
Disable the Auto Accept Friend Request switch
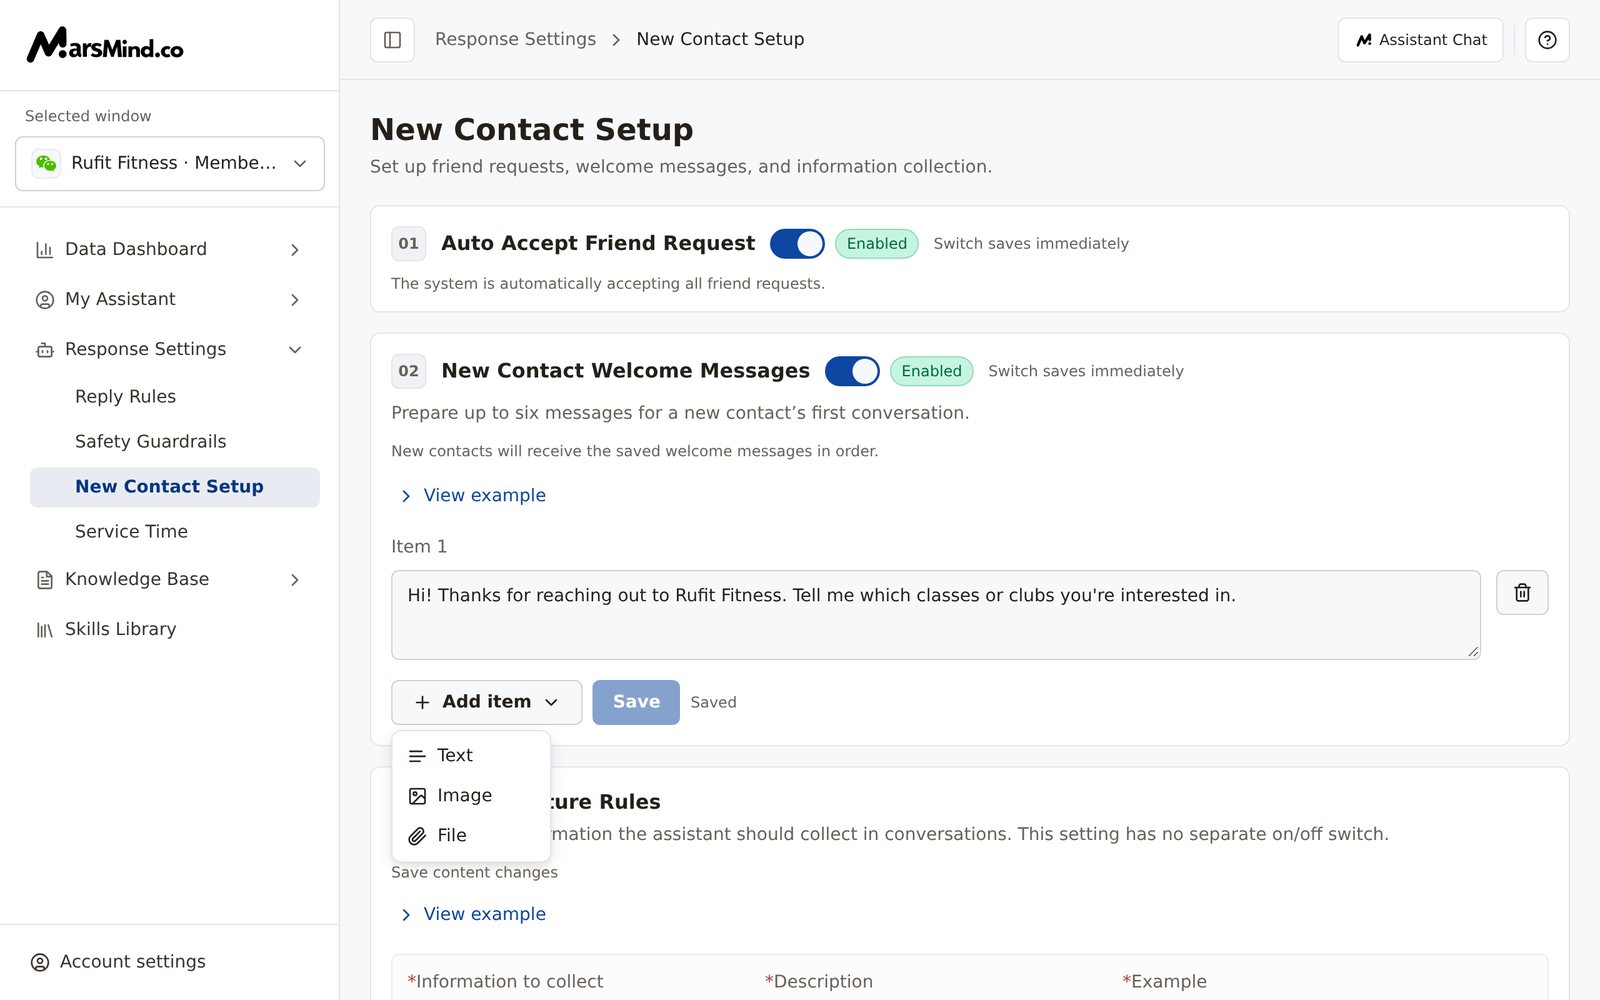click(797, 244)
